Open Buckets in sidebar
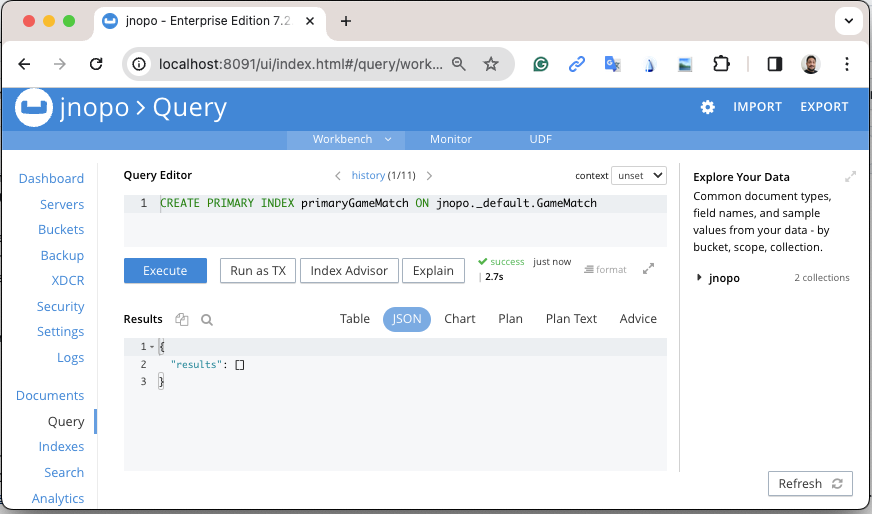The height and width of the screenshot is (514, 872). click(x=61, y=230)
